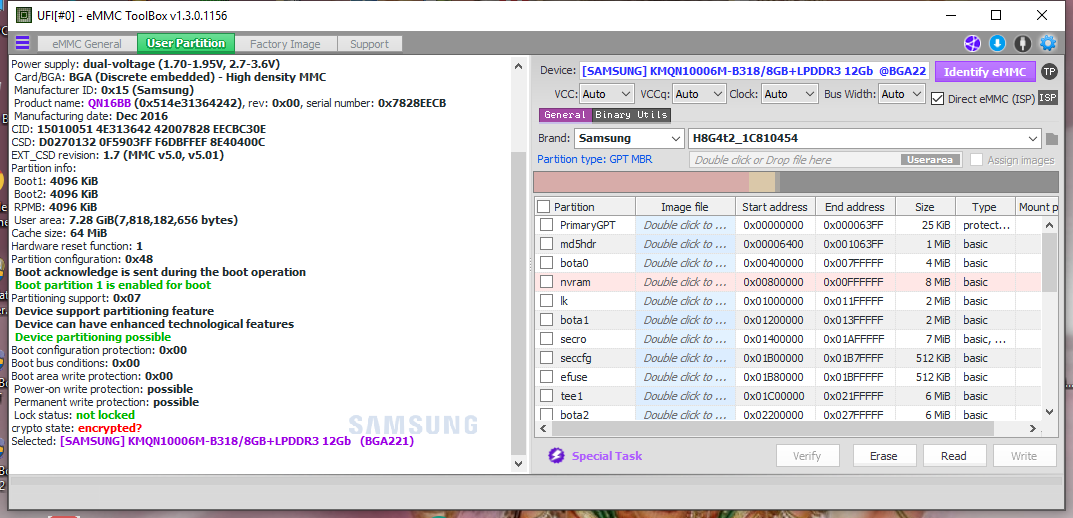1073x518 pixels.
Task: Toggle the Direct eMMC (ISP) checkbox
Action: click(x=938, y=99)
